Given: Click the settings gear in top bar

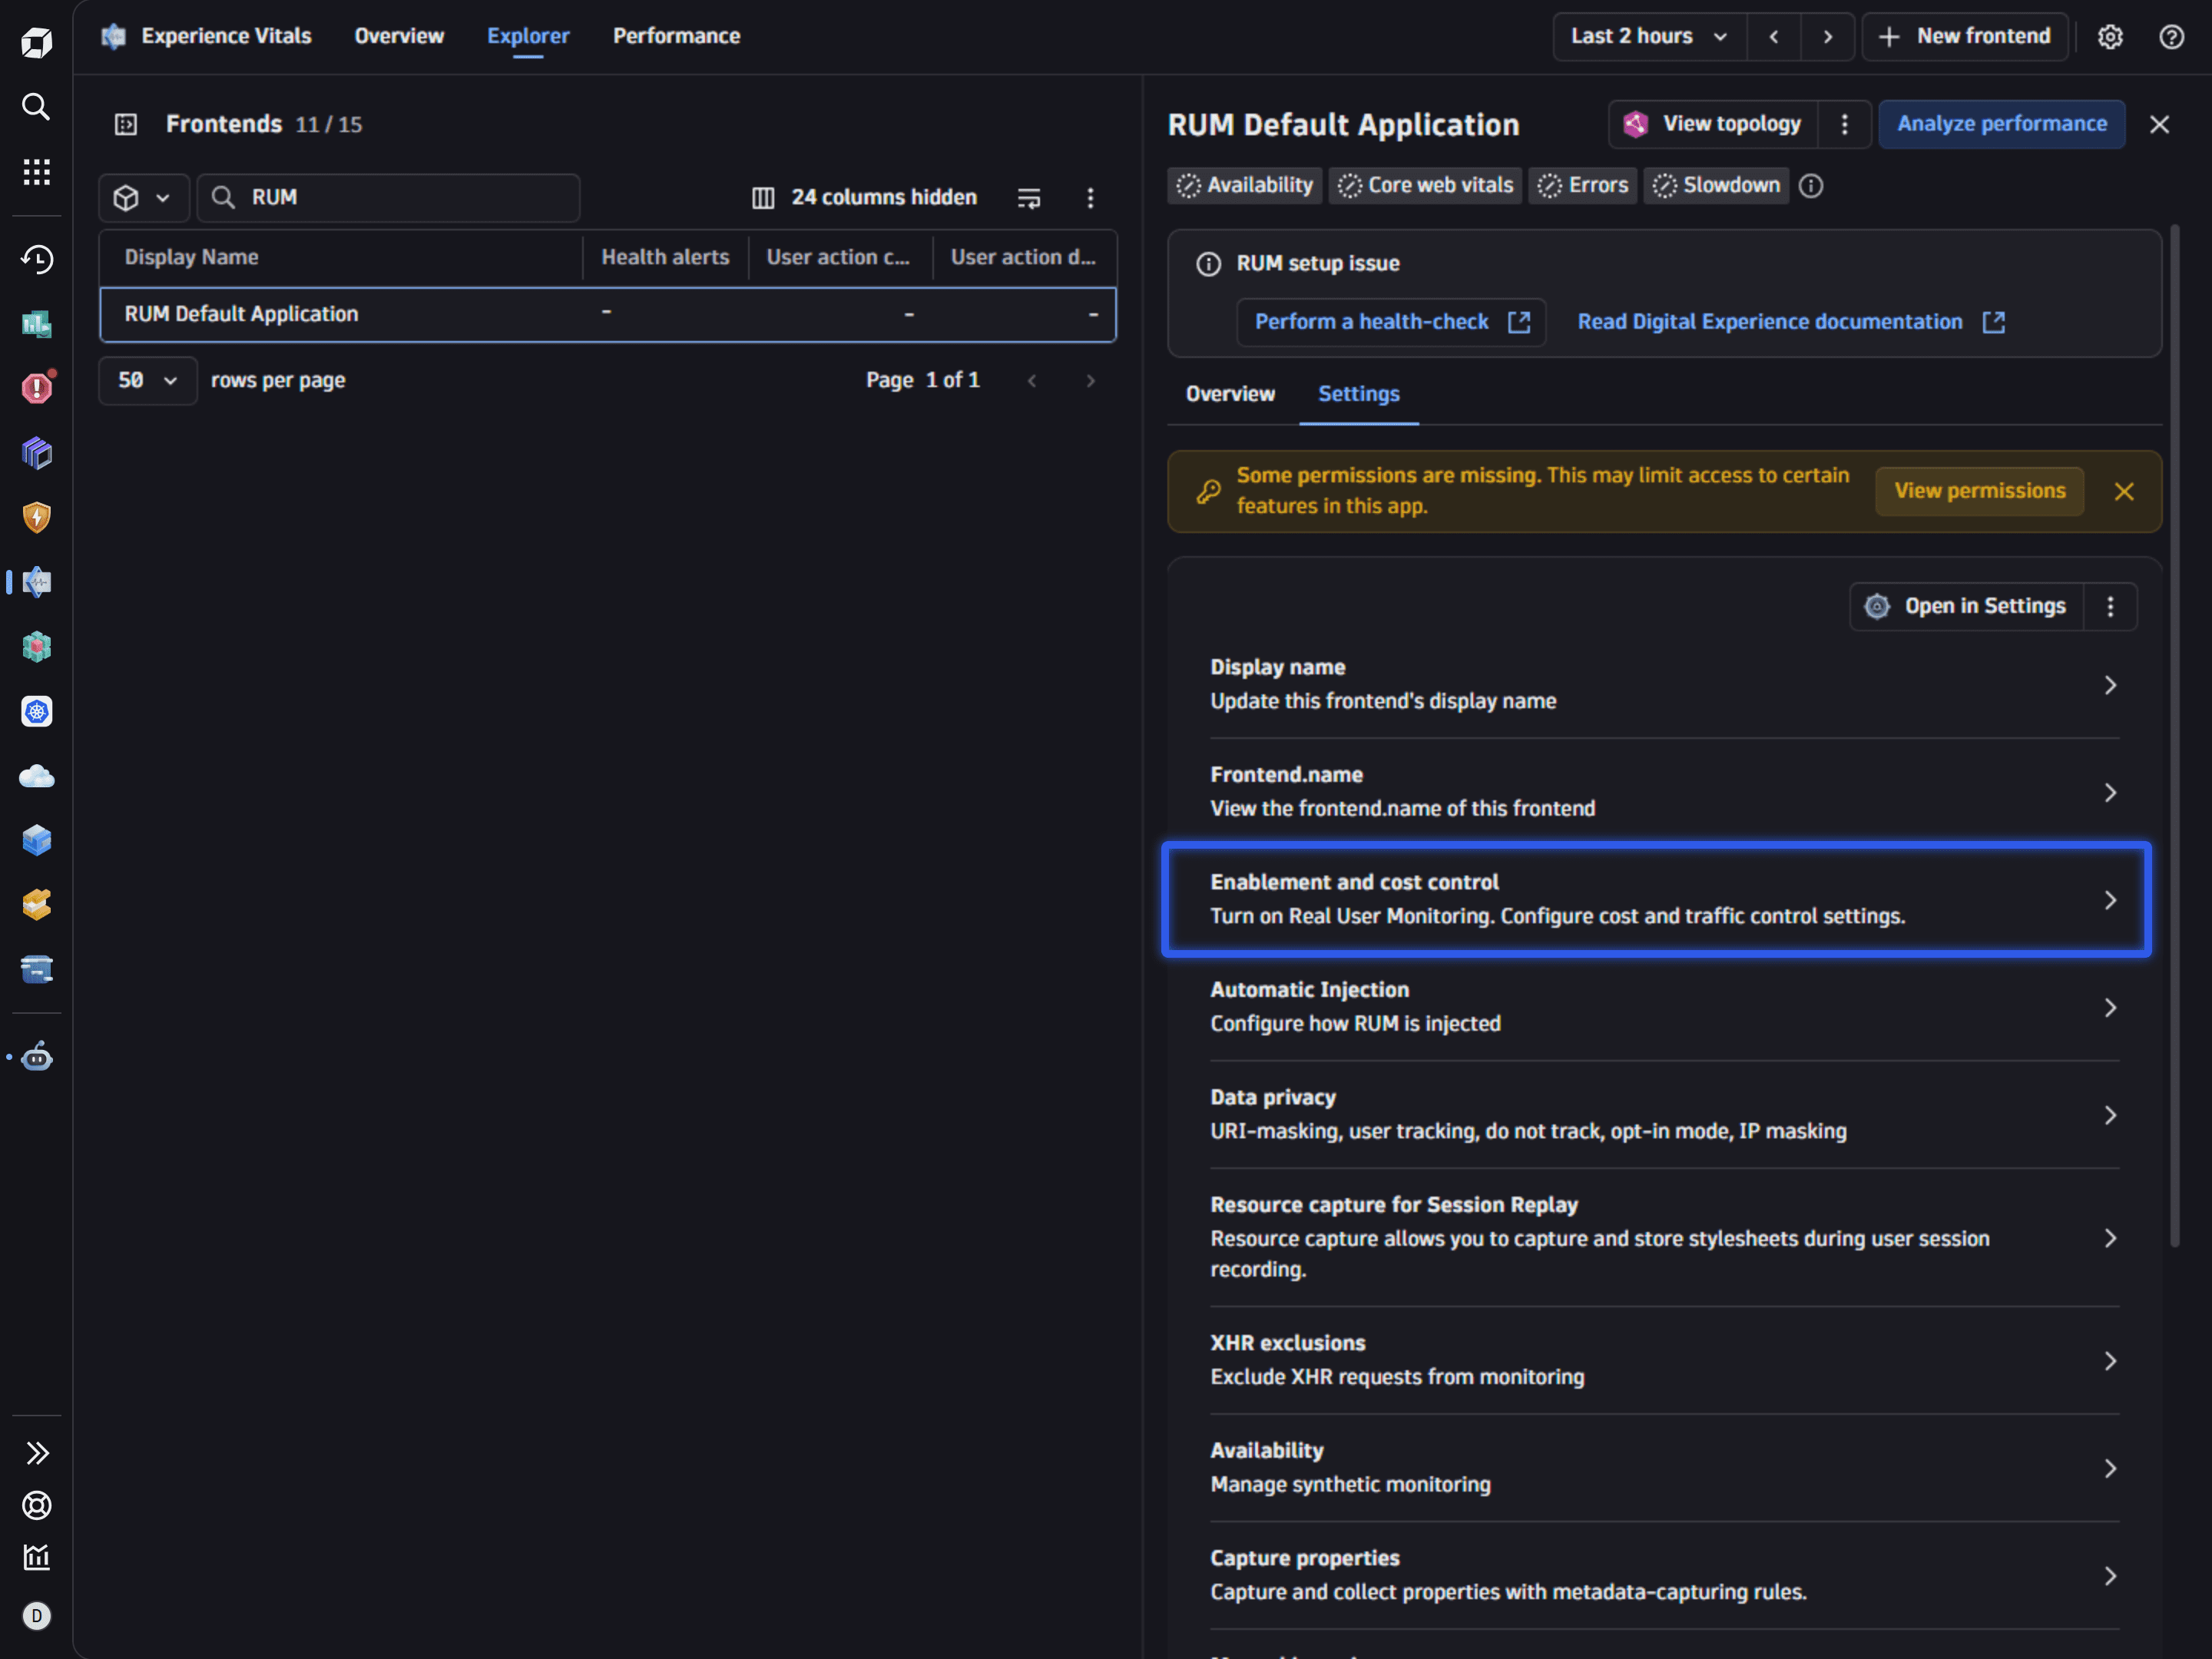Looking at the screenshot, I should click(2110, 37).
